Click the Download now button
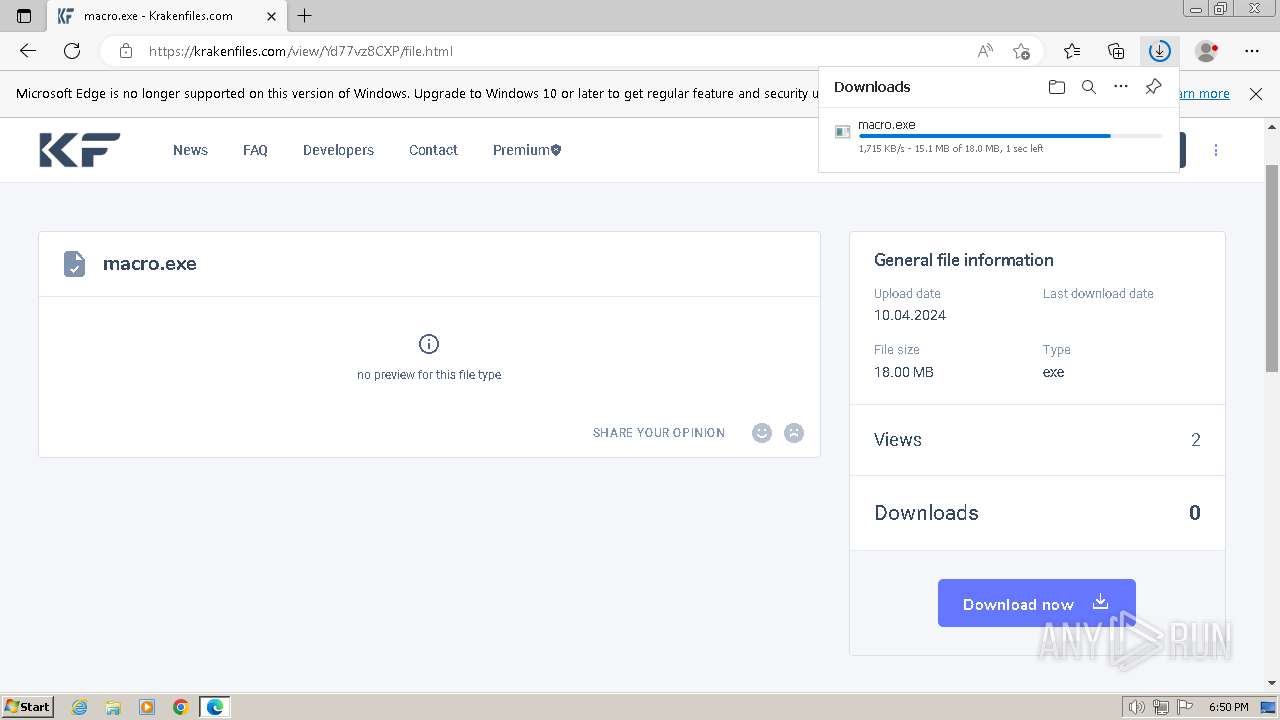 click(1037, 603)
